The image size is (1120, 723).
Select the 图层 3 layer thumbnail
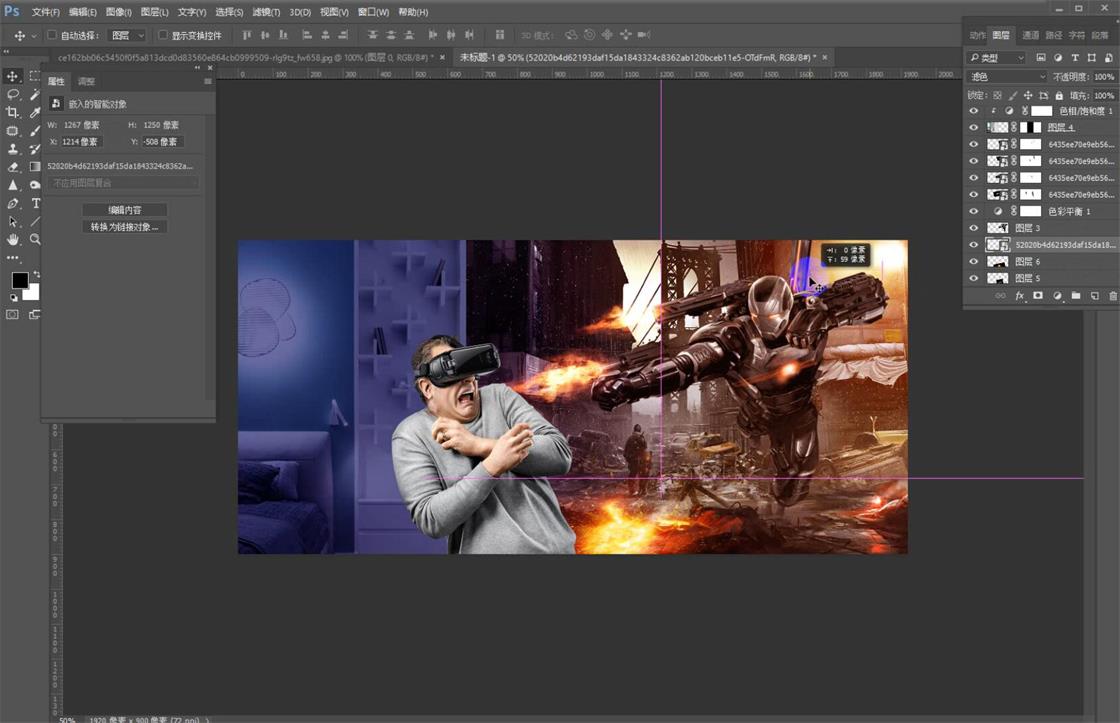[x=996, y=226]
